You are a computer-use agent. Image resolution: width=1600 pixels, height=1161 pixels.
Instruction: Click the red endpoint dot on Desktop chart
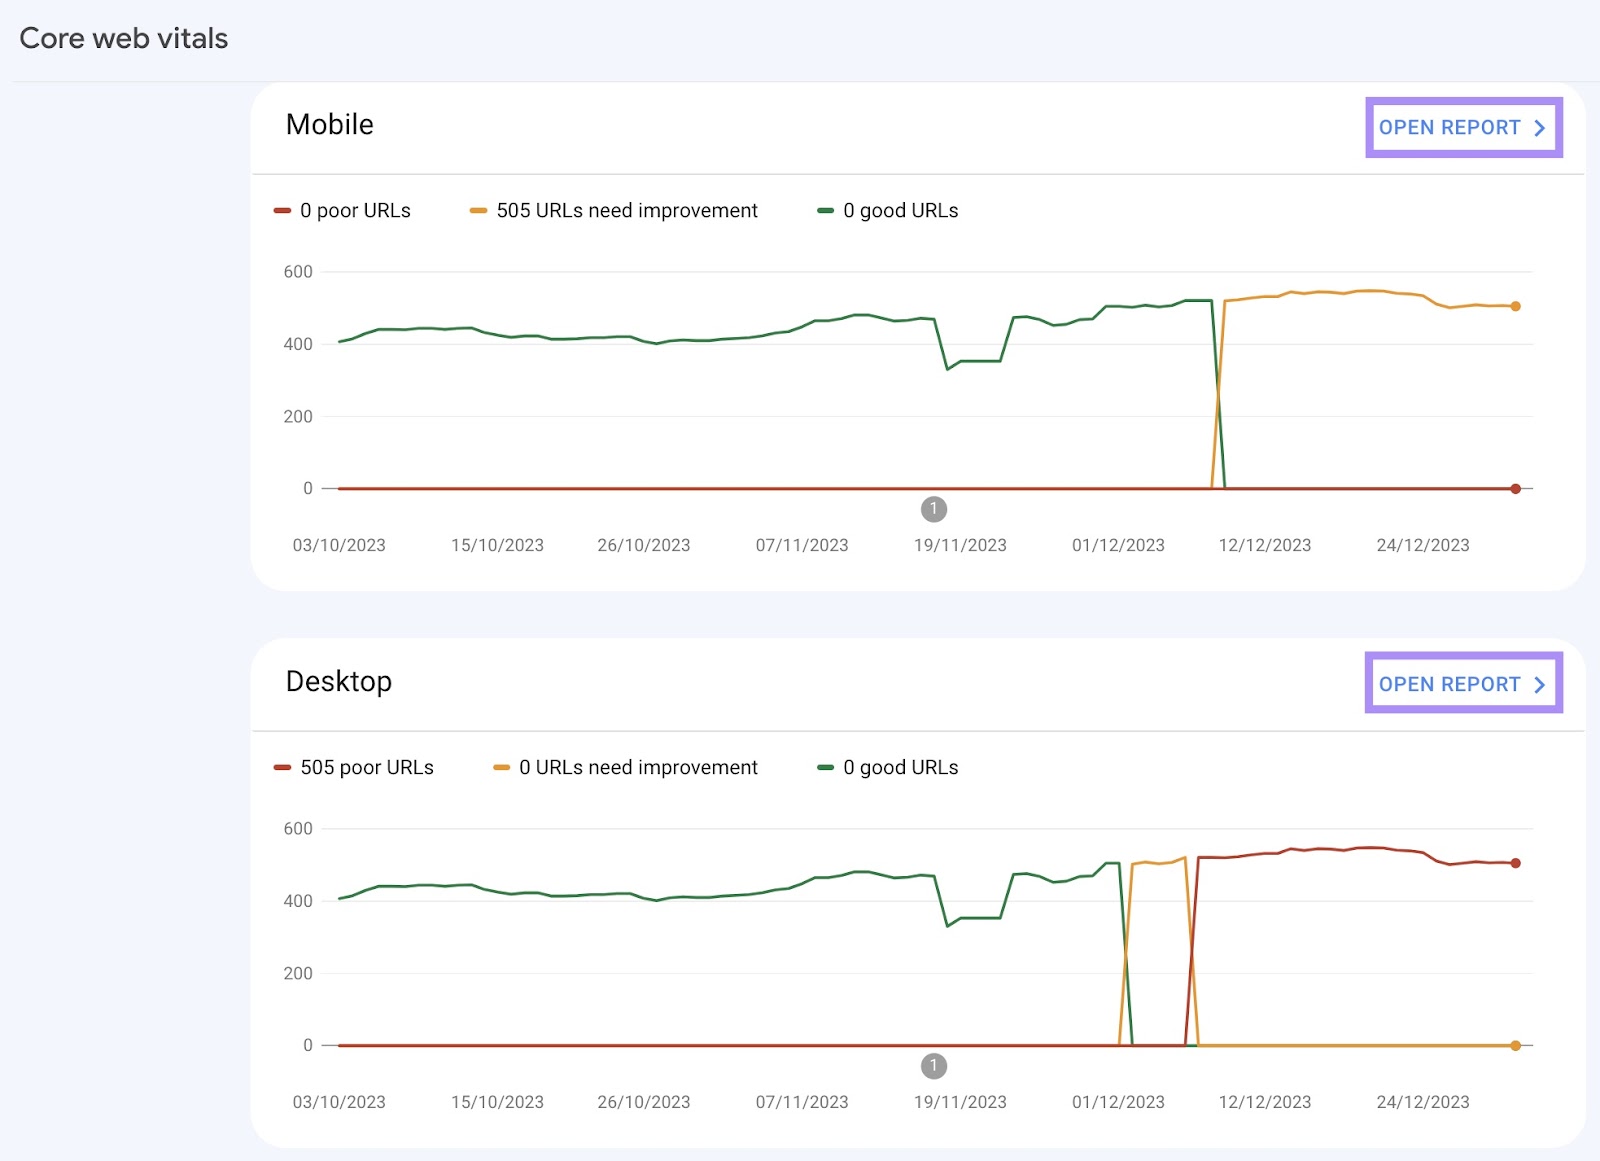click(1514, 861)
